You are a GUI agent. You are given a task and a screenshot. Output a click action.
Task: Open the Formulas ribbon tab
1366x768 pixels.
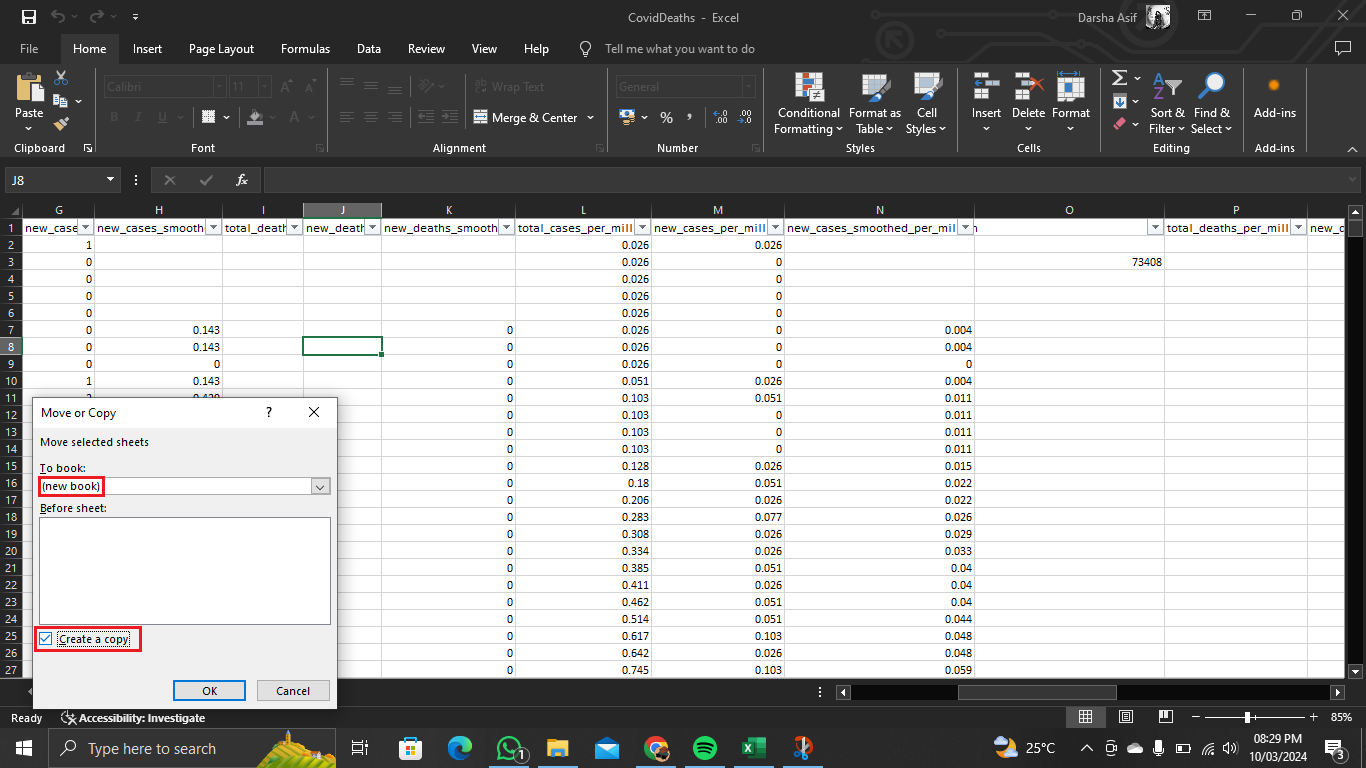coord(305,49)
